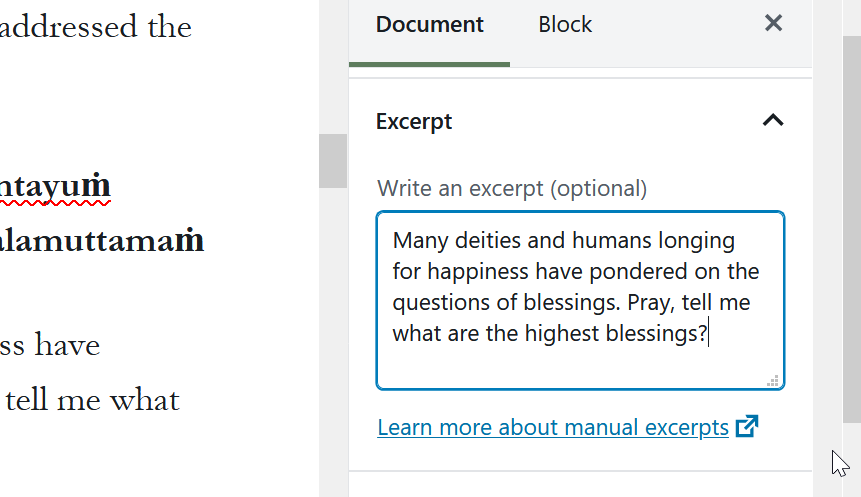Switch to the Document tab
Viewport: 861px width, 497px height.
pyautogui.click(x=429, y=25)
